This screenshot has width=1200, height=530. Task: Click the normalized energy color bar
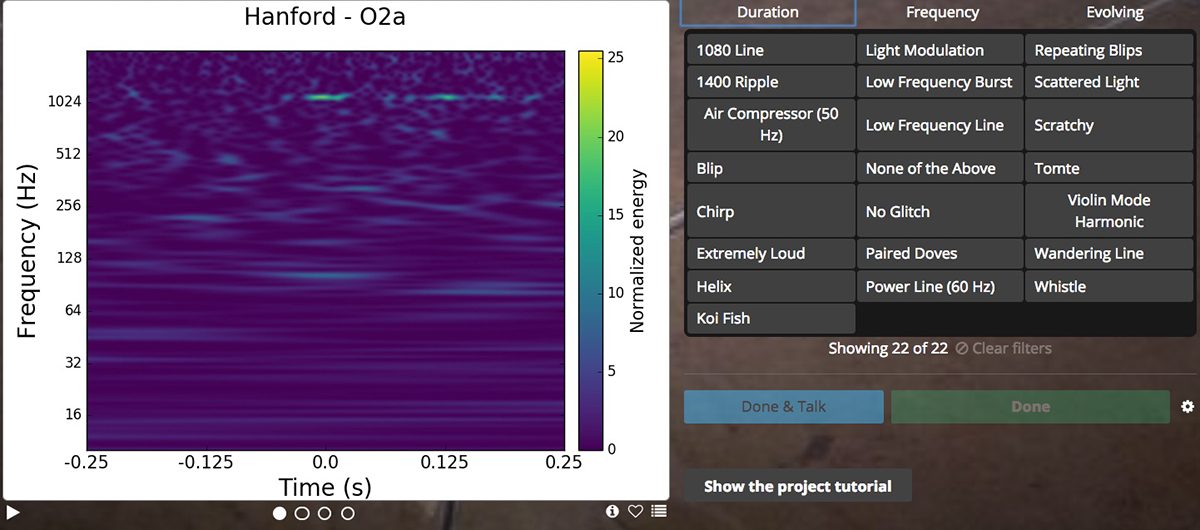pyautogui.click(x=590, y=250)
